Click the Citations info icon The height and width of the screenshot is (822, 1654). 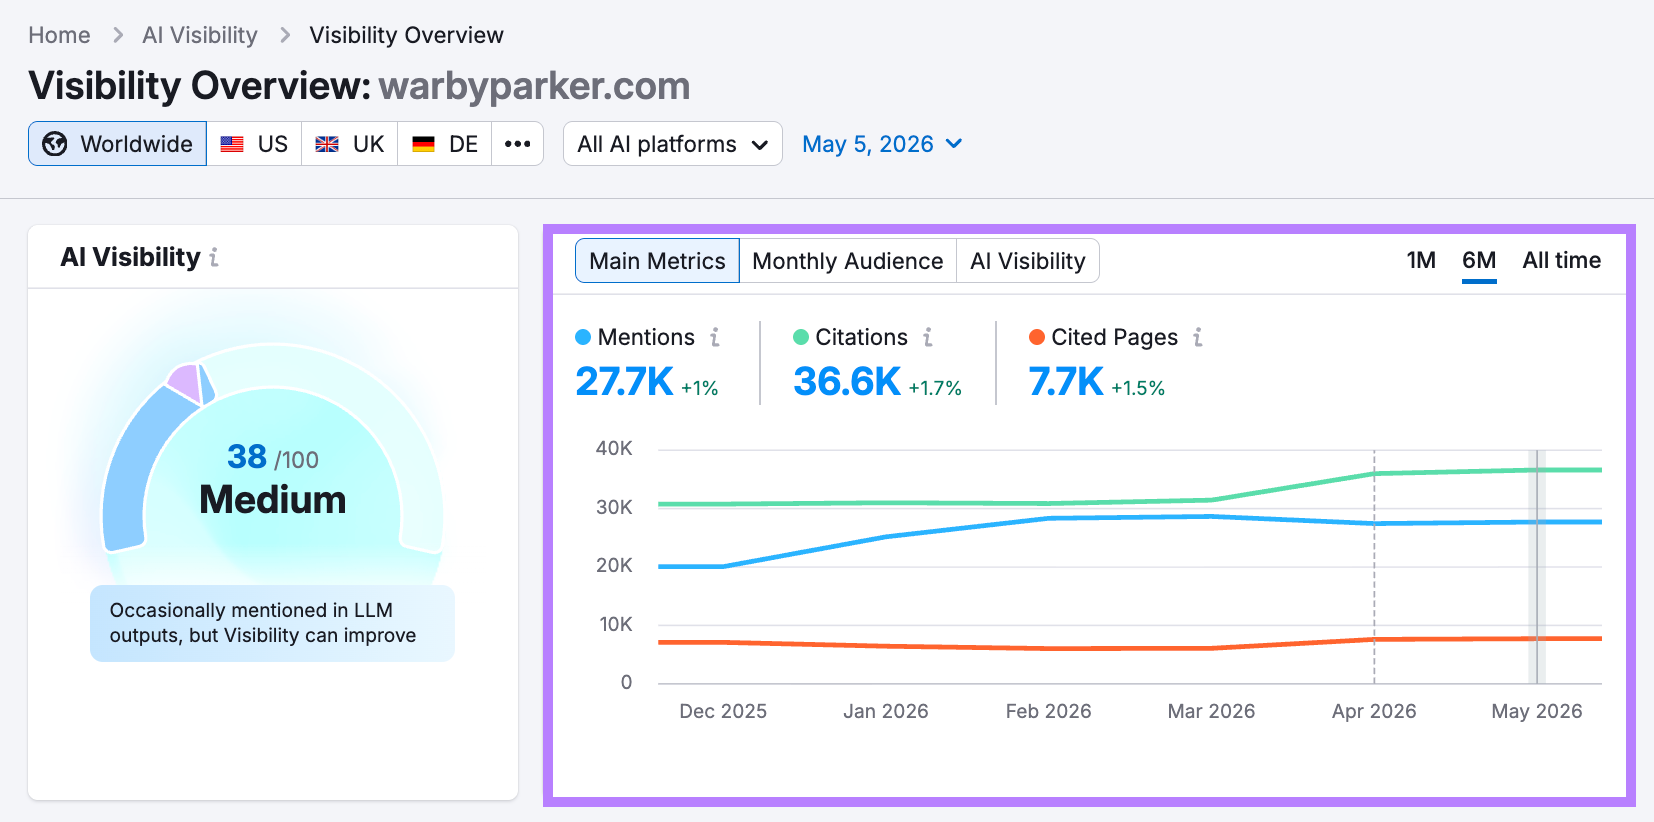click(x=928, y=337)
